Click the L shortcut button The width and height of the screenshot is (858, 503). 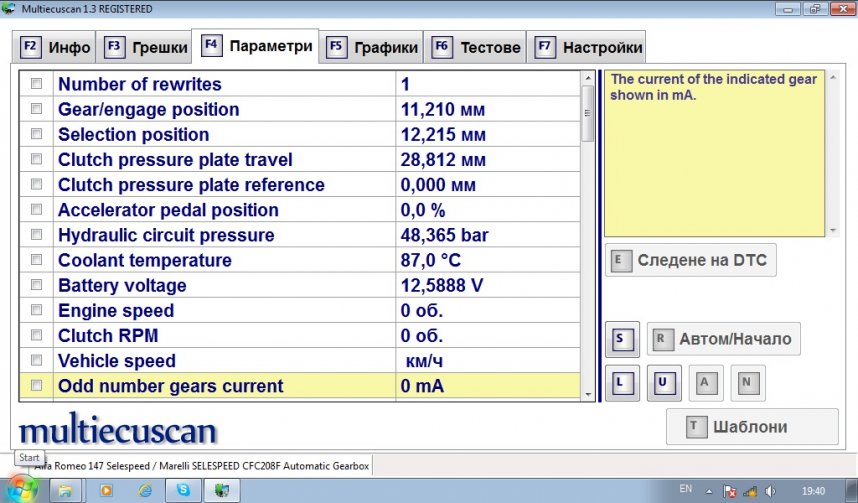tap(621, 382)
